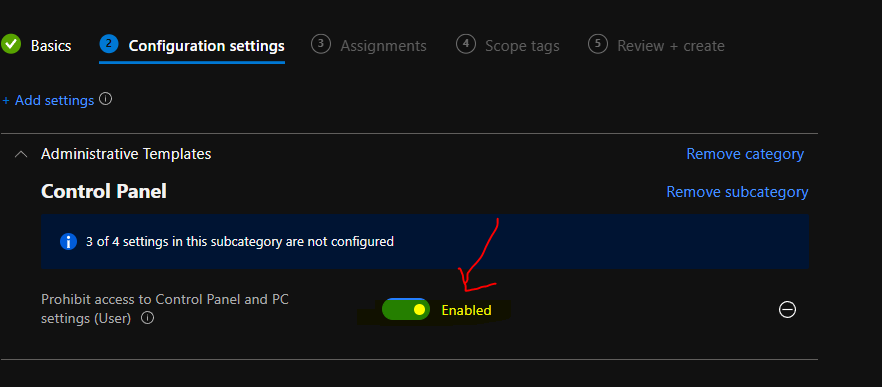This screenshot has width=882, height=387.
Task: Click the Enabled label beside the toggle
Action: (x=466, y=310)
